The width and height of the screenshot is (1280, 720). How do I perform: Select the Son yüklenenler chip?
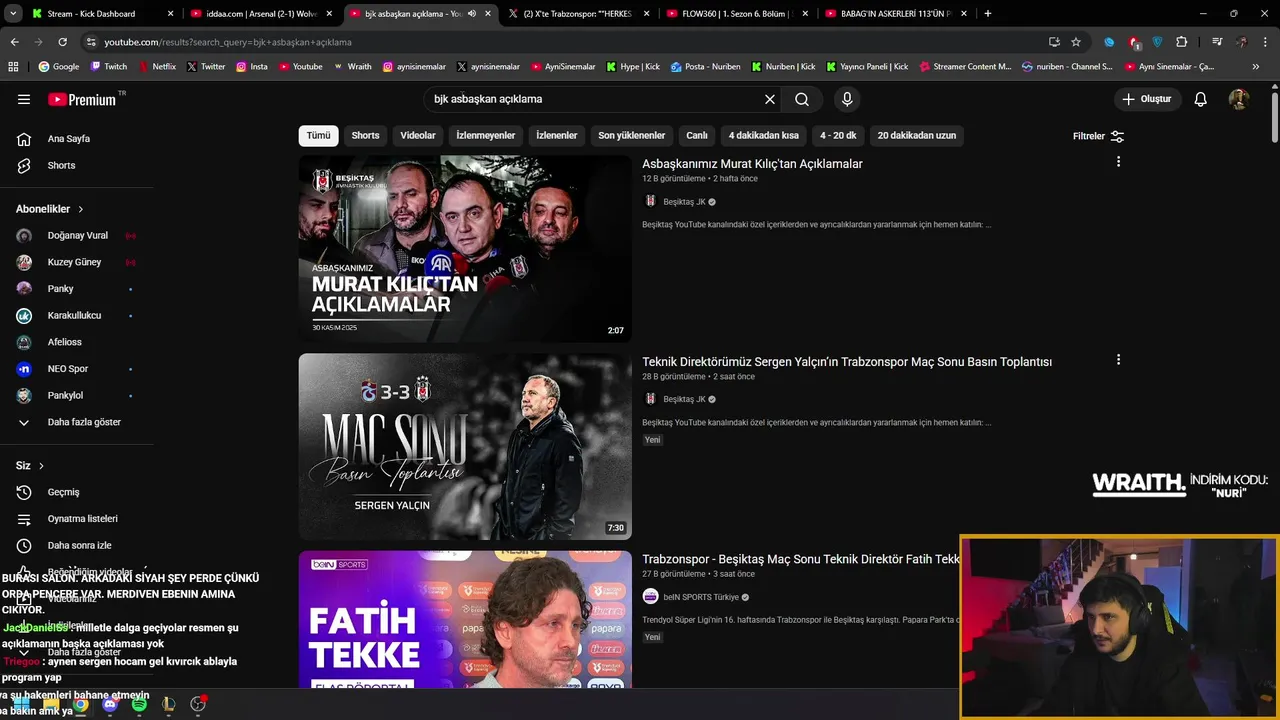pyautogui.click(x=632, y=135)
